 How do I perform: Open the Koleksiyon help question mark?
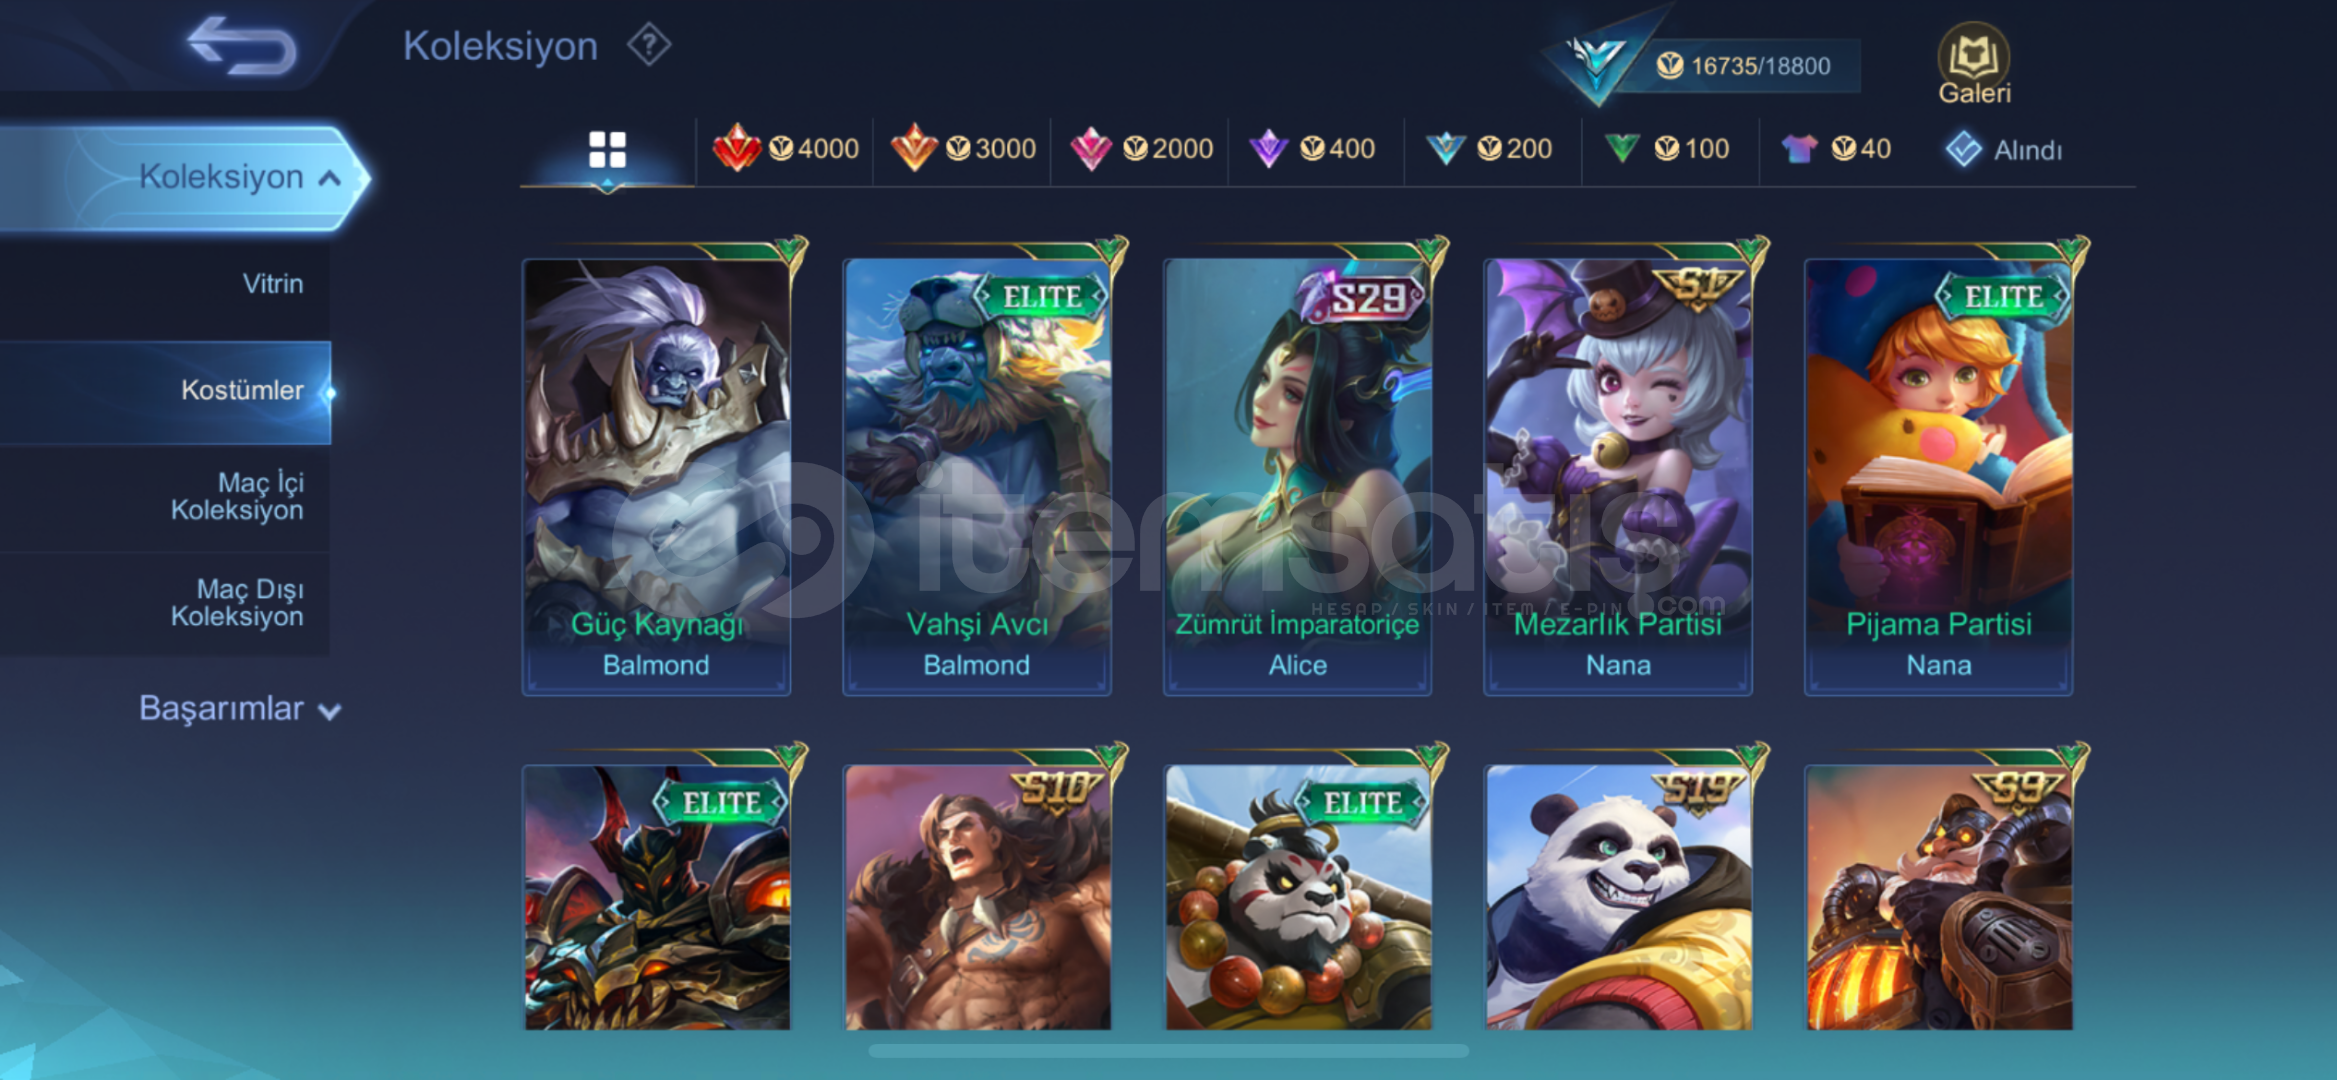point(649,45)
